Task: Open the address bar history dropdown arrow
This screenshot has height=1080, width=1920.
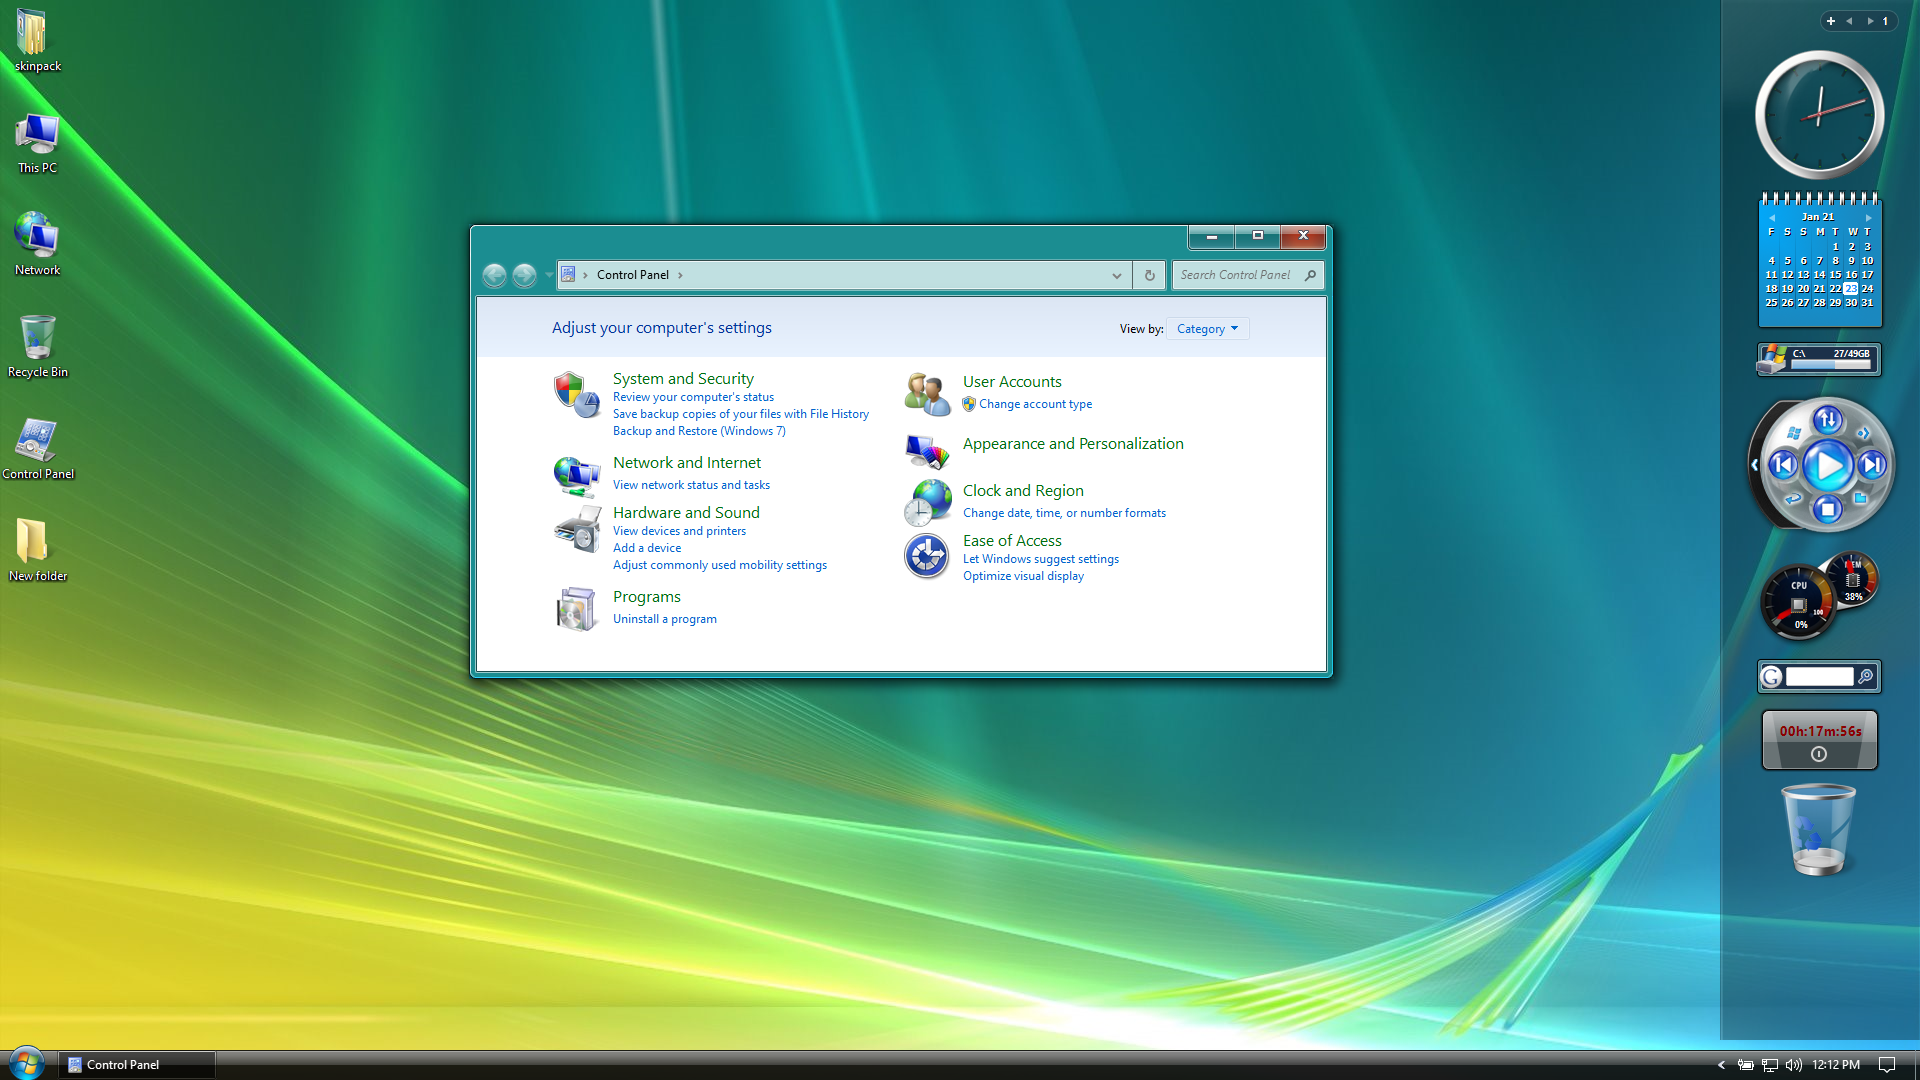Action: 1116,276
